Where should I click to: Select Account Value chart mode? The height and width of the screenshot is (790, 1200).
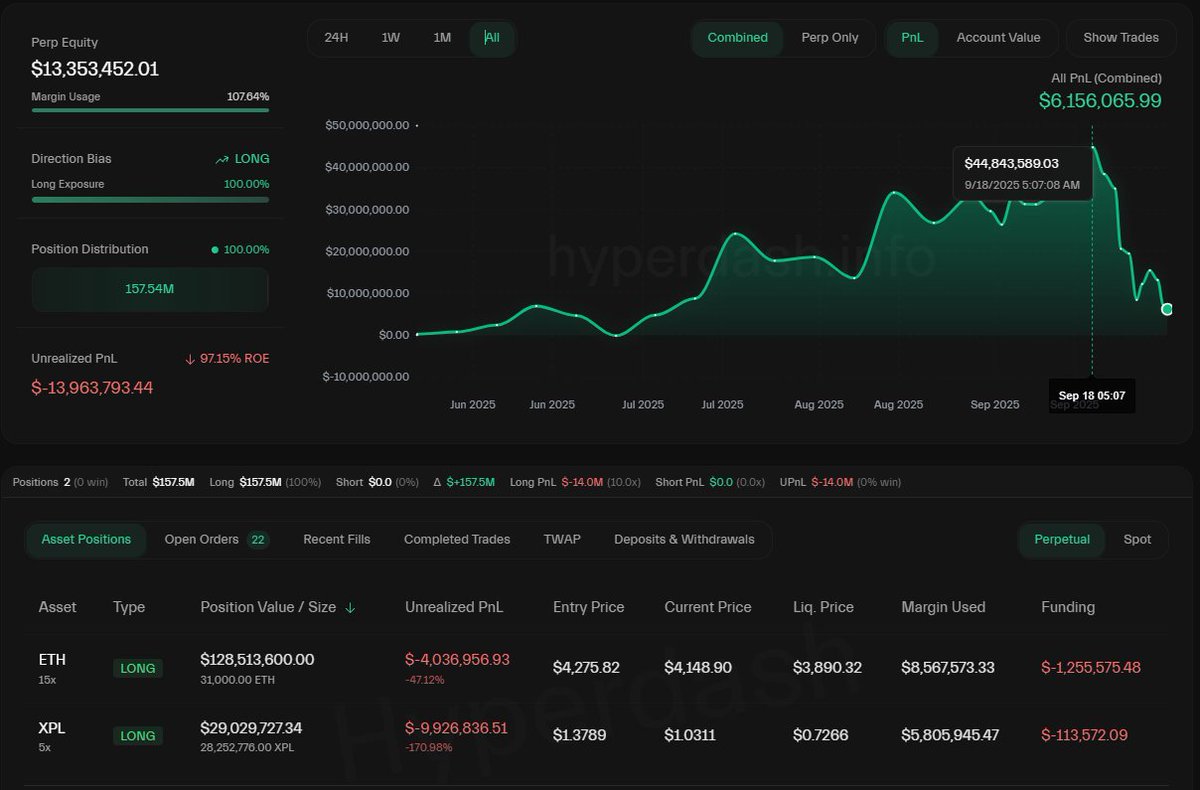coord(999,37)
